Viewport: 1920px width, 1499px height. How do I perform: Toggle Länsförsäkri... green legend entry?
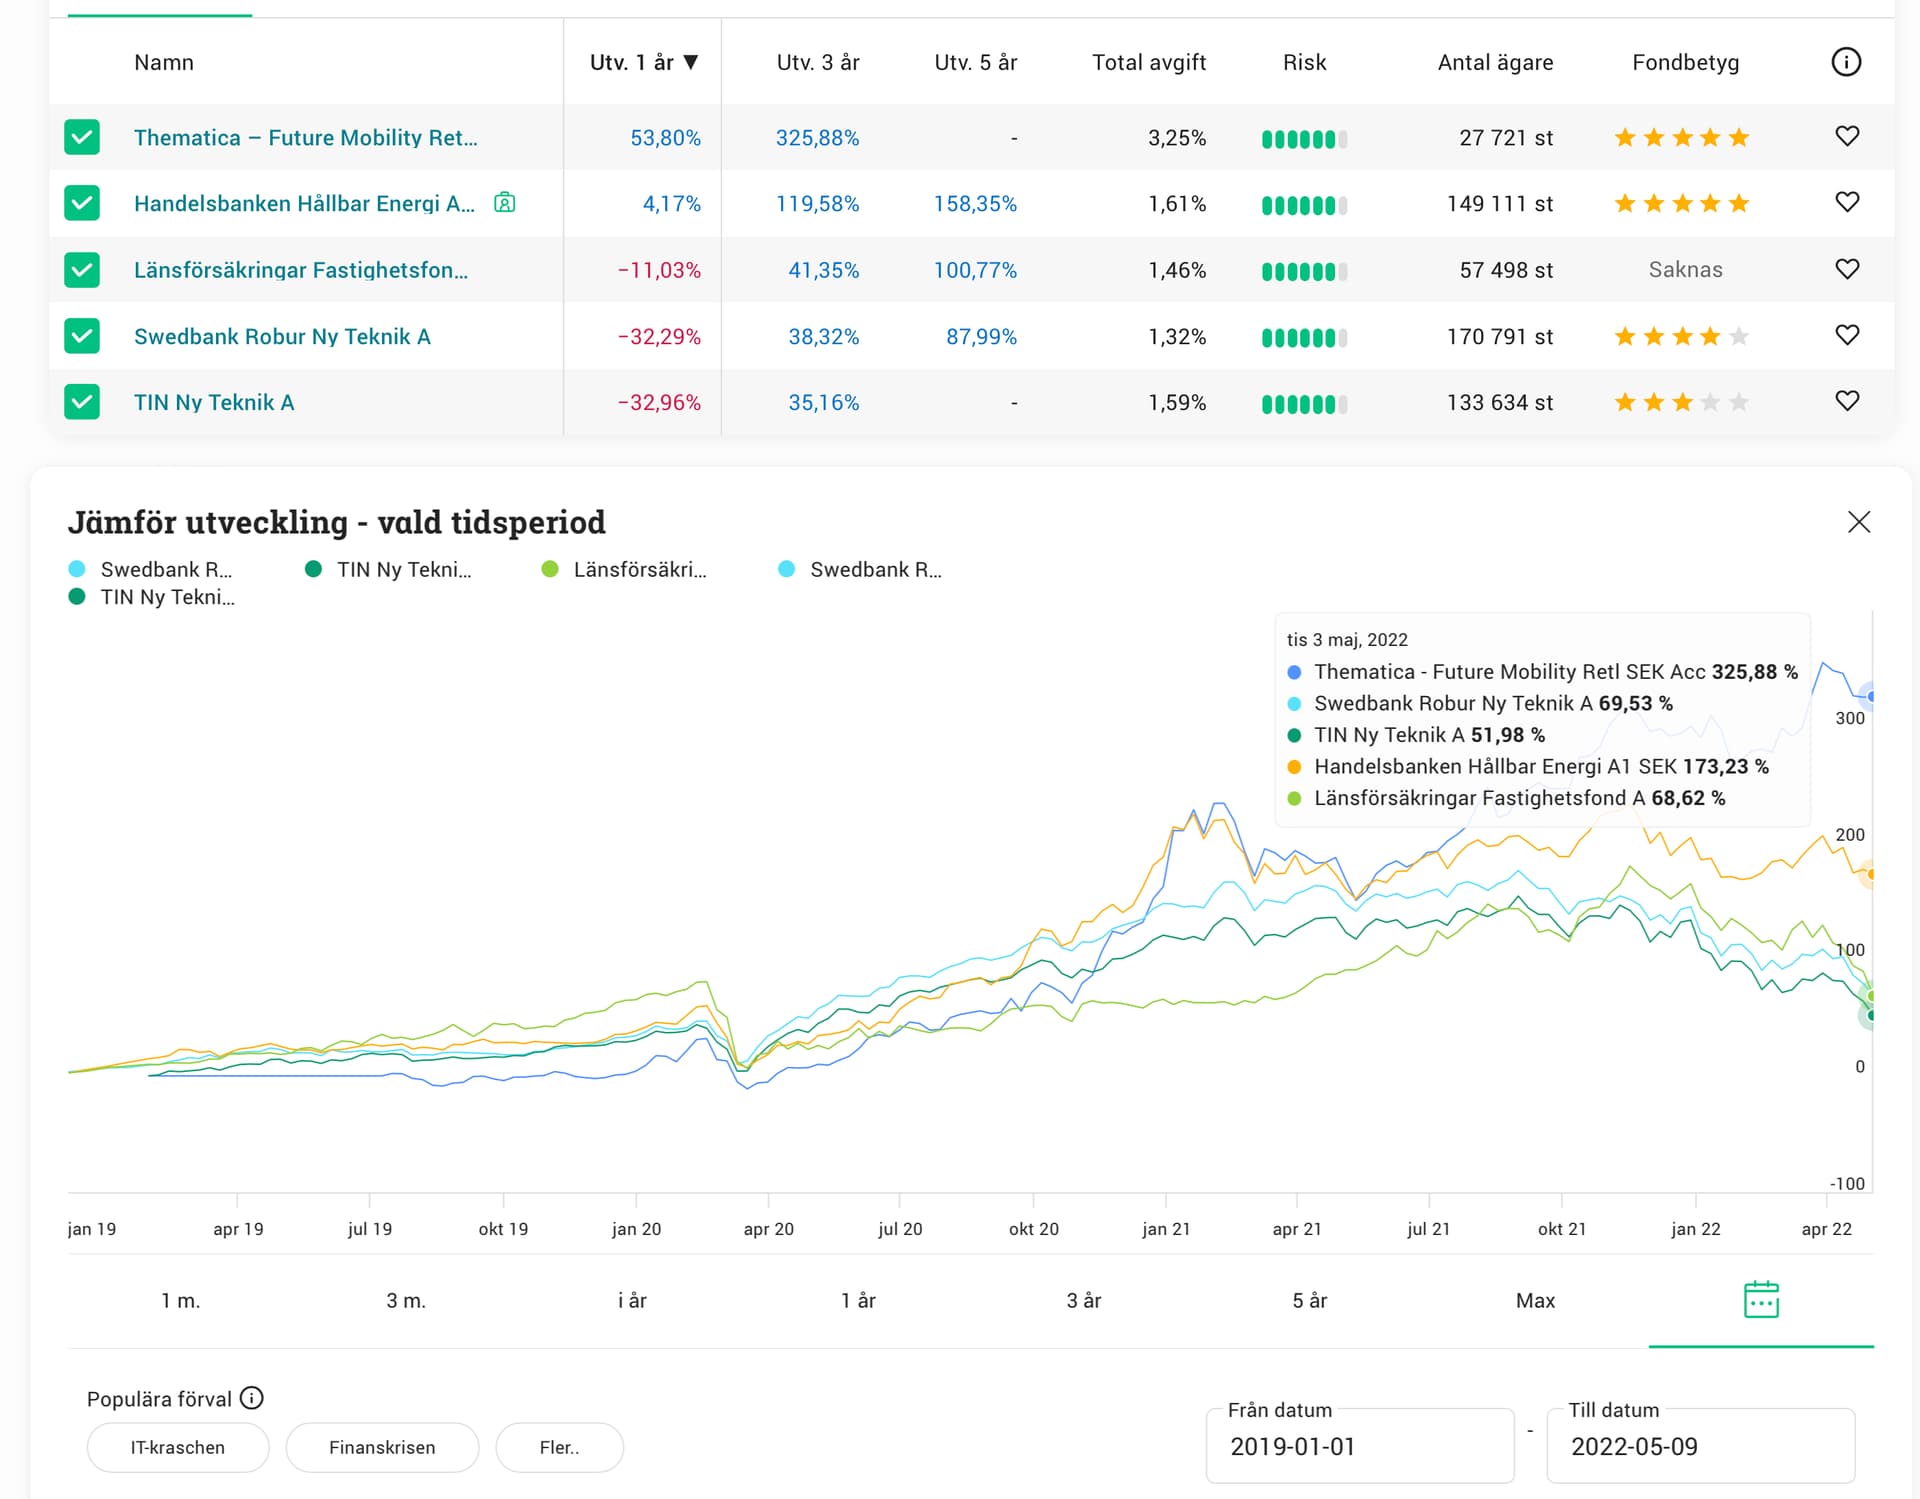tap(624, 569)
